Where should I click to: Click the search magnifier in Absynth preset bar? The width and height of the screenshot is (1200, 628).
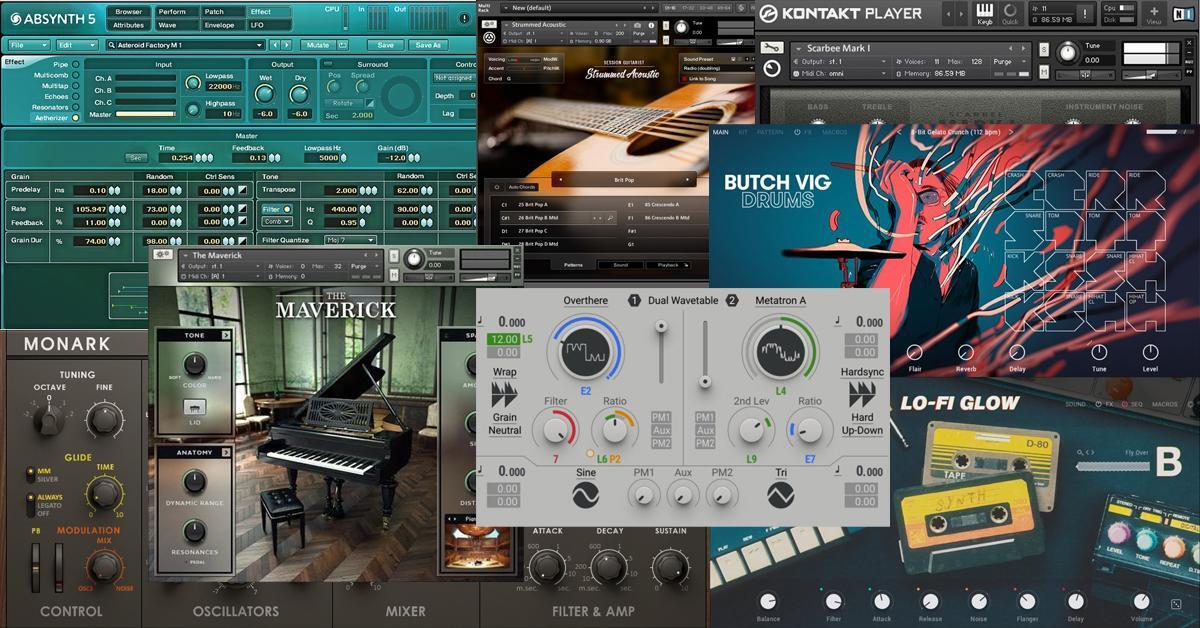113,45
